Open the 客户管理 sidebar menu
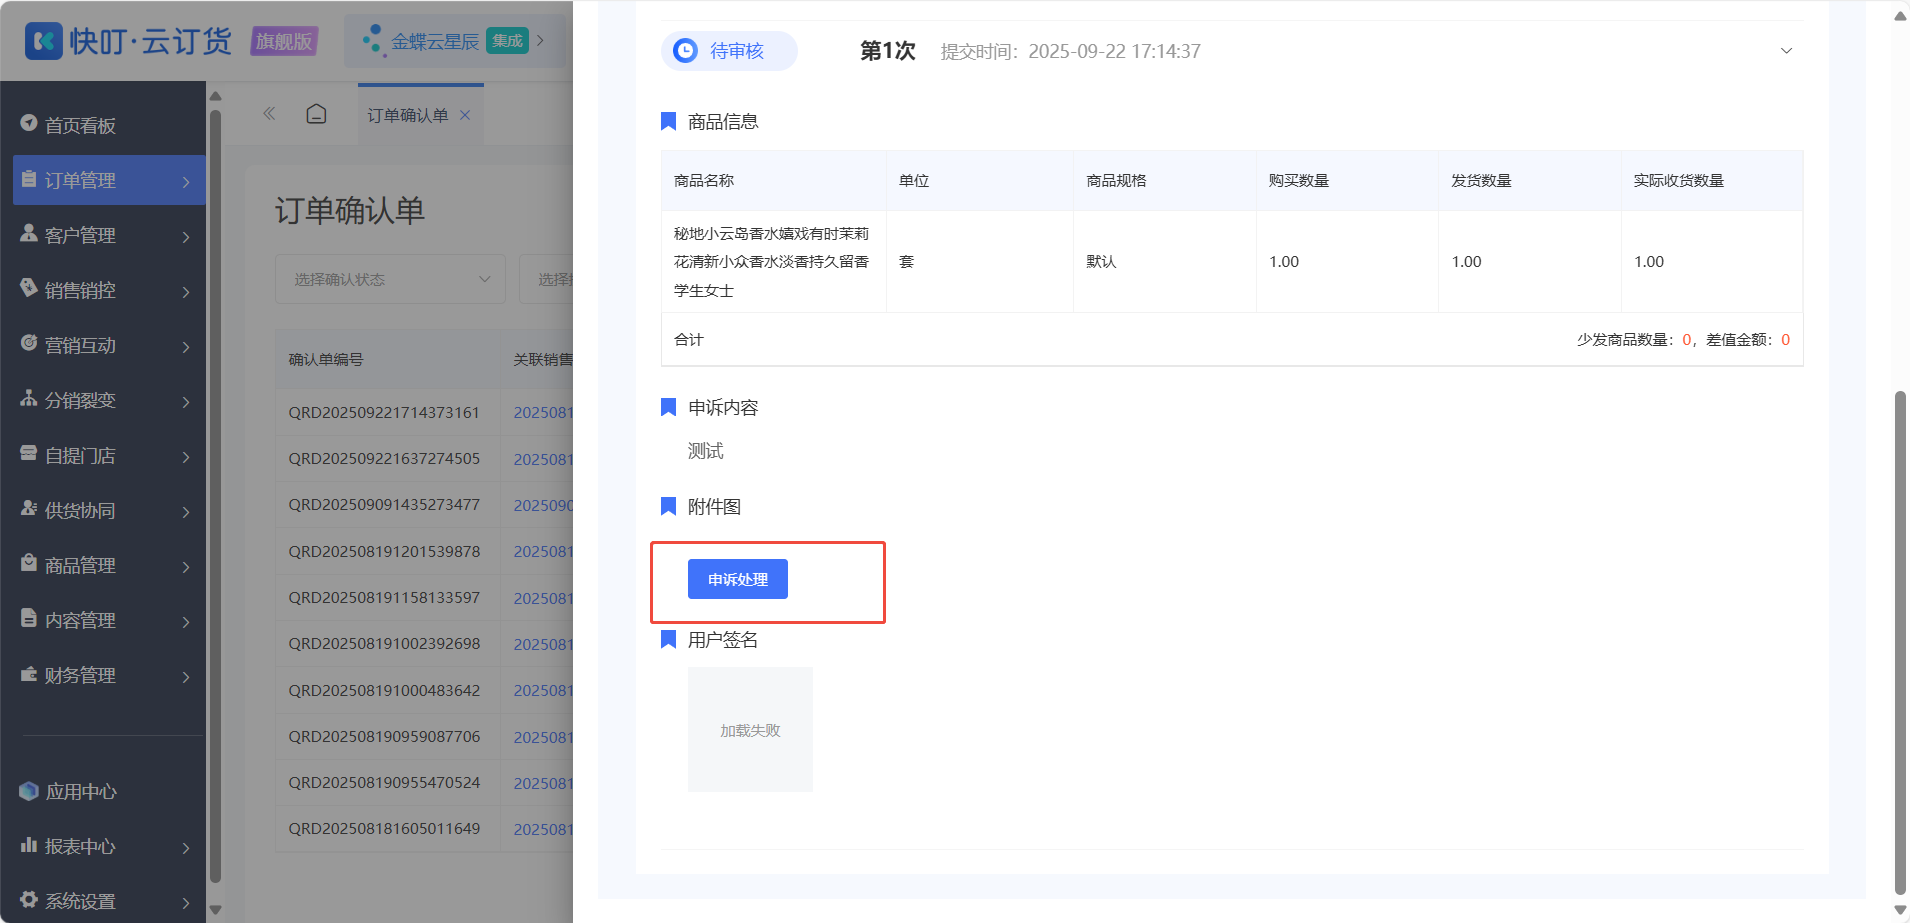Screen dimensions: 1910x923 (x=109, y=235)
